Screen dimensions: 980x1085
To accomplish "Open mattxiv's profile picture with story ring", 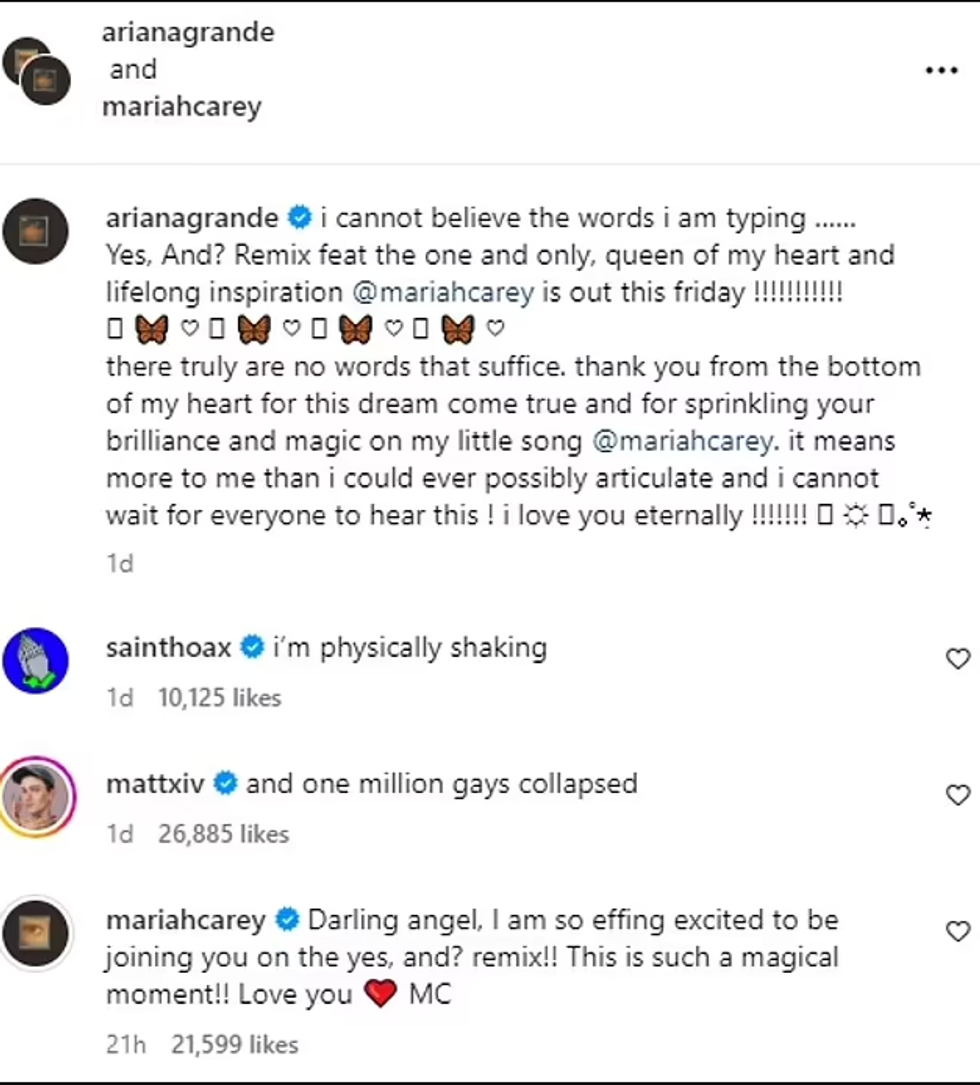I will (36, 797).
